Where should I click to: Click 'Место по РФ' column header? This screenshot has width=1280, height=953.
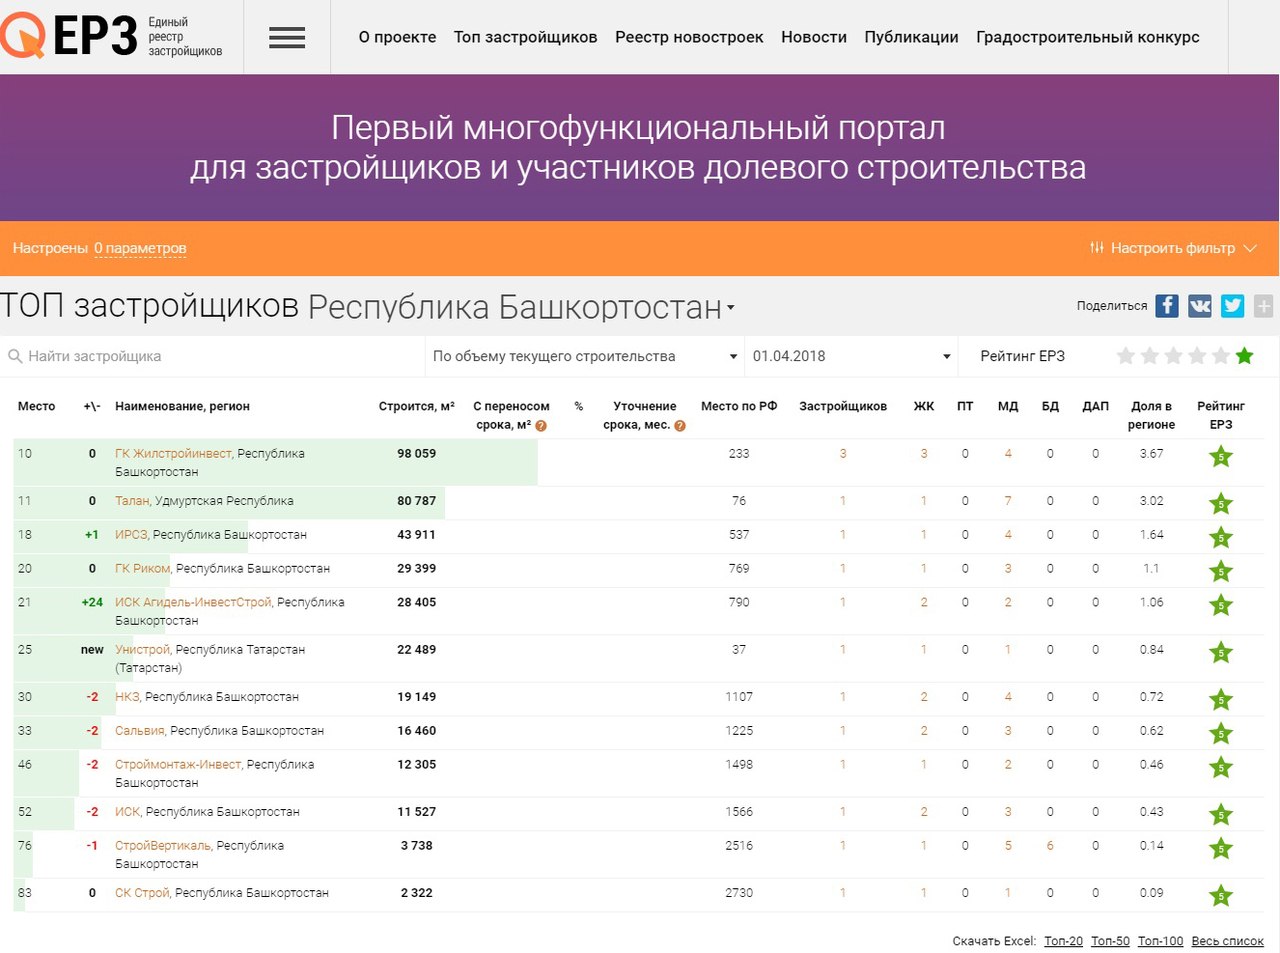tap(739, 406)
